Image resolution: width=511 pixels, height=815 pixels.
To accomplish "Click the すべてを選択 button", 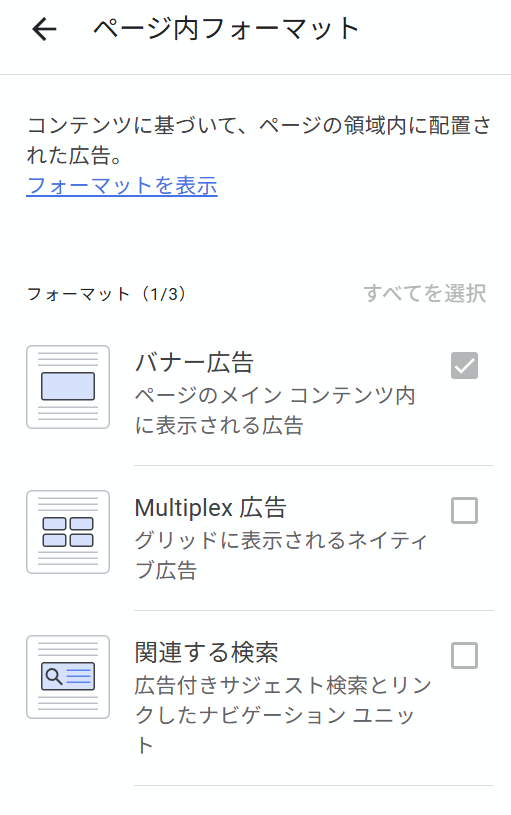I will tap(424, 294).
